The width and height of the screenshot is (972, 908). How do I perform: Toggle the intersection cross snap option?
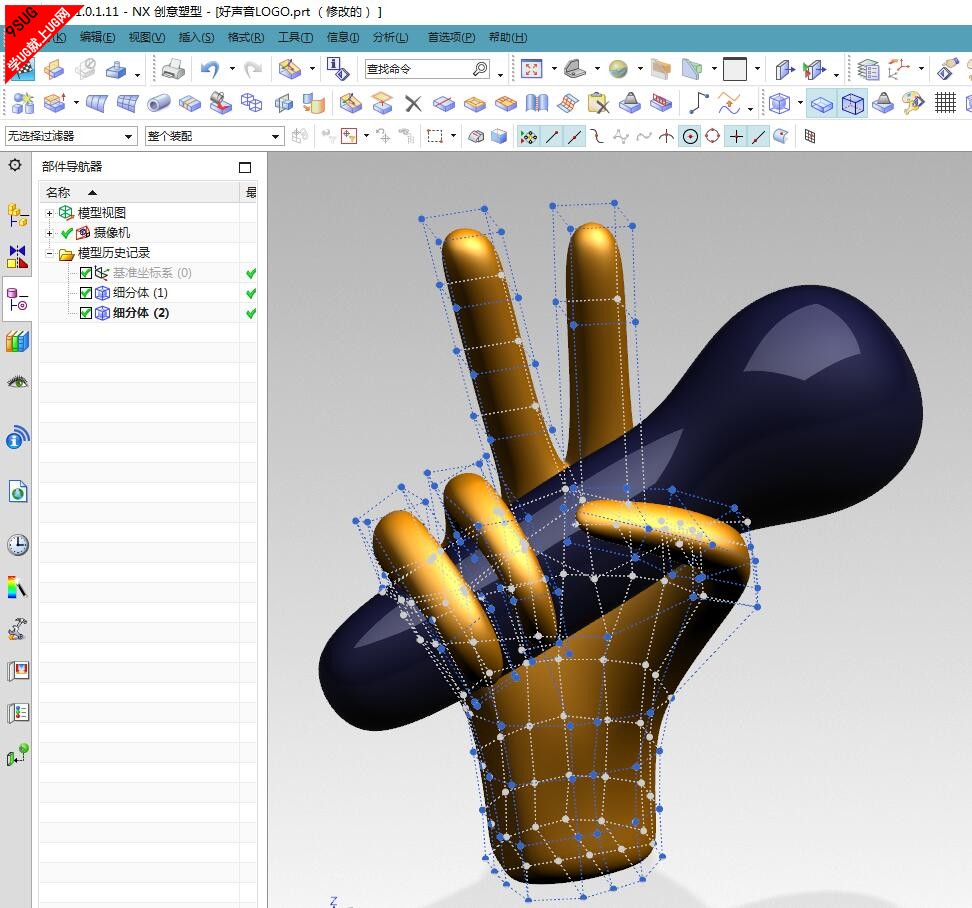(736, 136)
